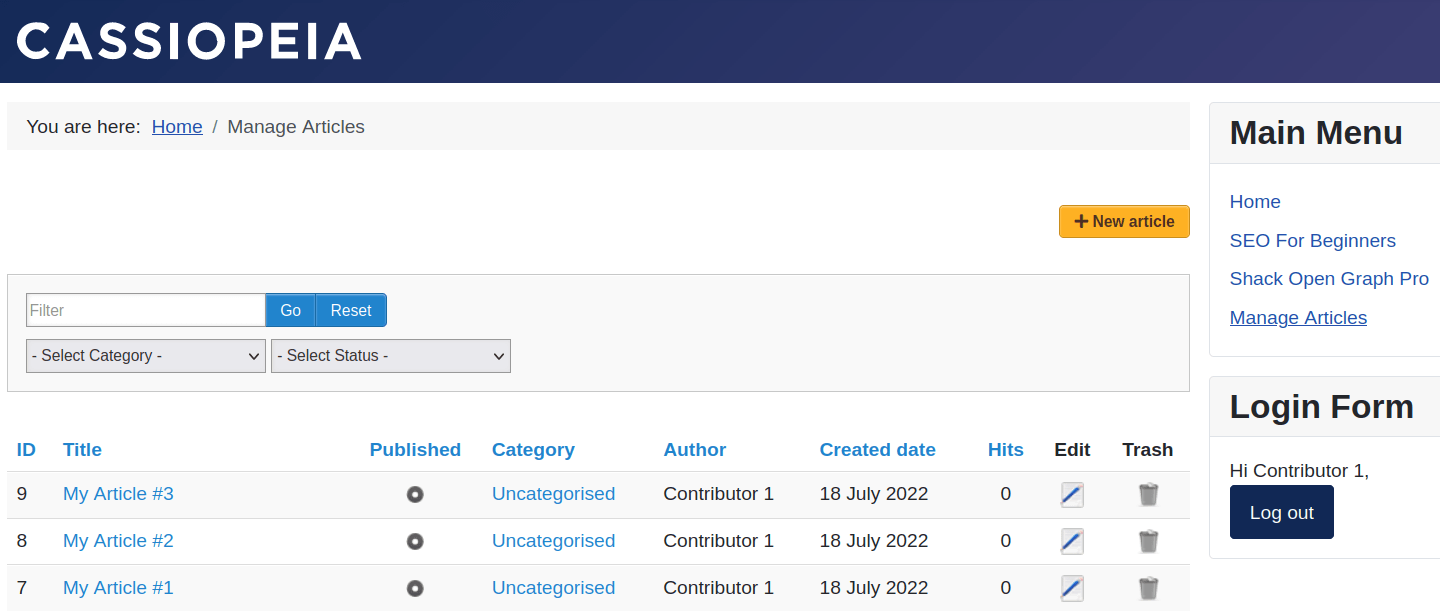The image size is (1440, 614).
Task: Click the 18 July 2022 date for My Article #2
Action: point(874,541)
